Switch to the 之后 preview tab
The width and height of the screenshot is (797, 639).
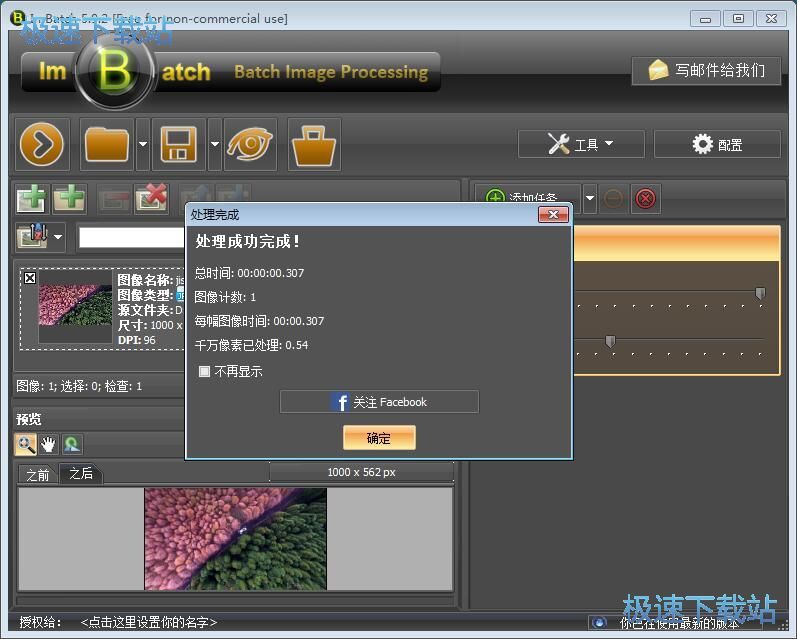[x=81, y=474]
